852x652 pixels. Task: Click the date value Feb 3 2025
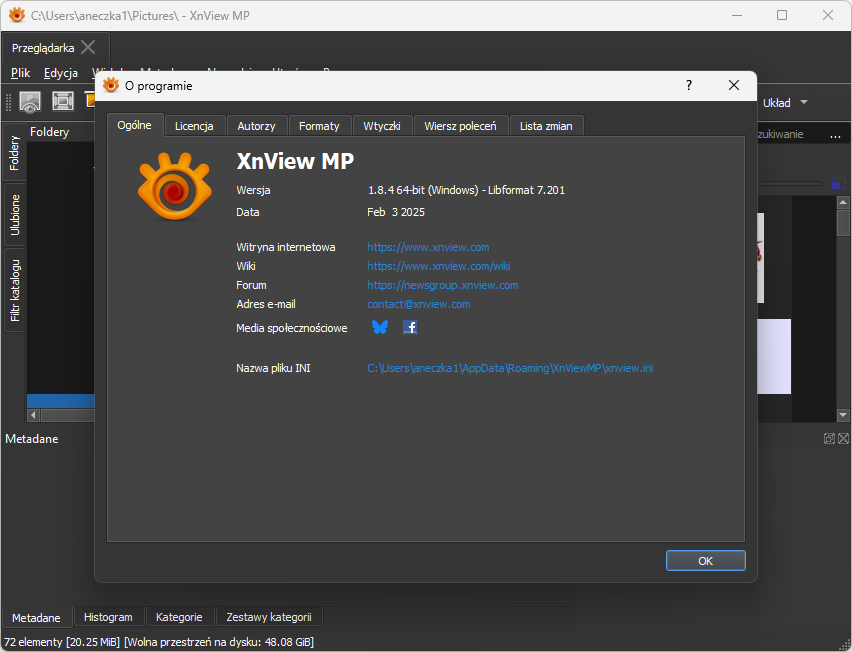(x=396, y=212)
